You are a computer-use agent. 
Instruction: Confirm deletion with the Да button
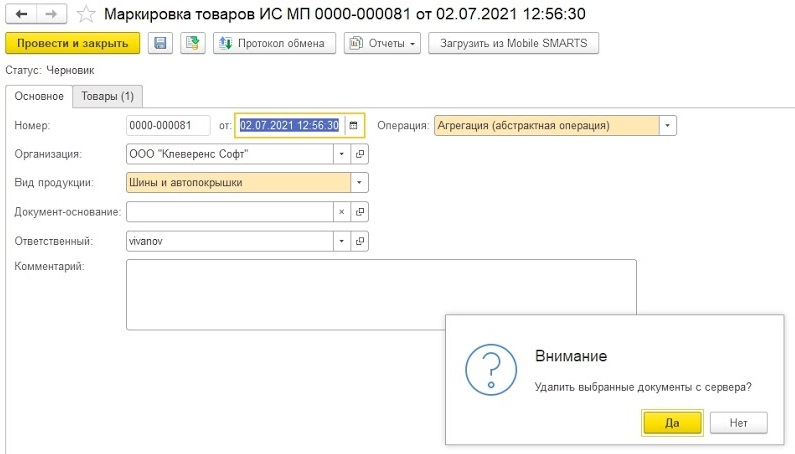coord(672,423)
